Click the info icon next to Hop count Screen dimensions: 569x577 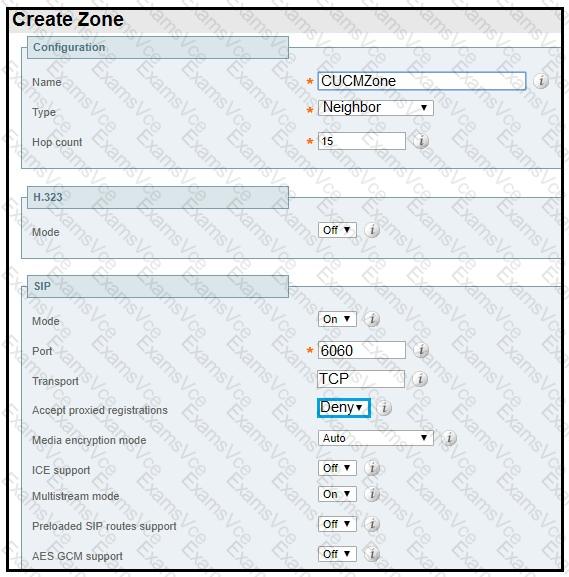(421, 141)
